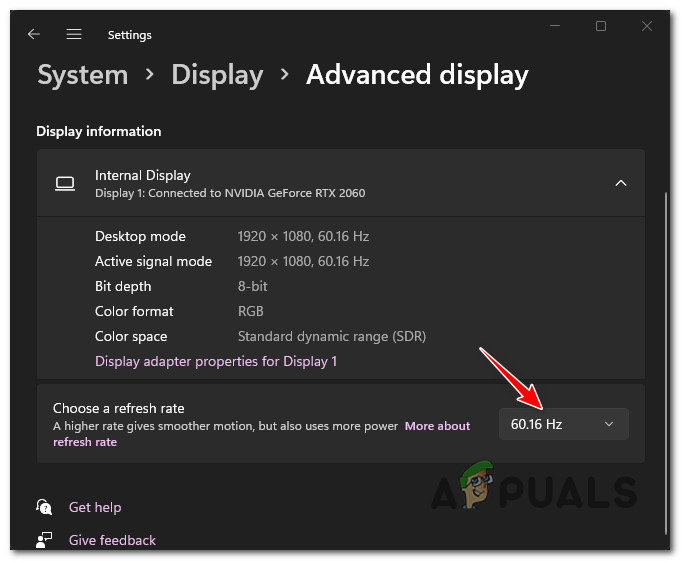Image resolution: width=681 pixels, height=561 pixels.
Task: Open the 60.16 Hz refresh rate dropdown
Action: 563,424
